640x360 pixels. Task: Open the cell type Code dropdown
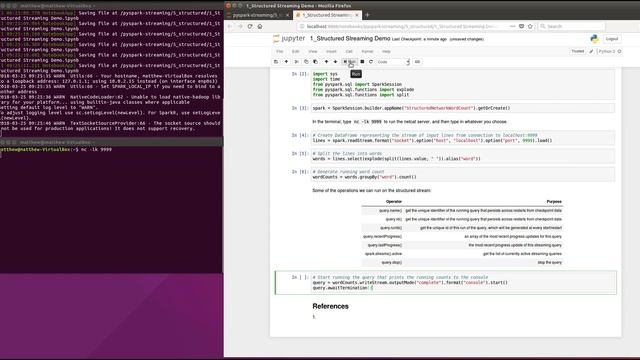click(393, 62)
